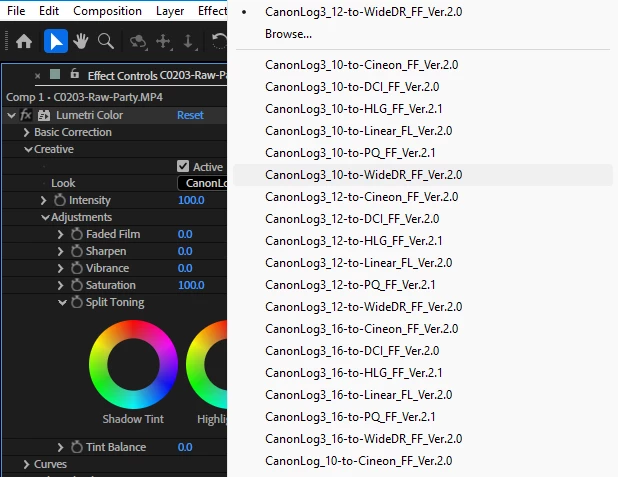Viewport: 618px width, 477px height.
Task: Select CanonLog3_10-to-Linear_FL_Ver.2.0 look
Action: pos(423,131)
